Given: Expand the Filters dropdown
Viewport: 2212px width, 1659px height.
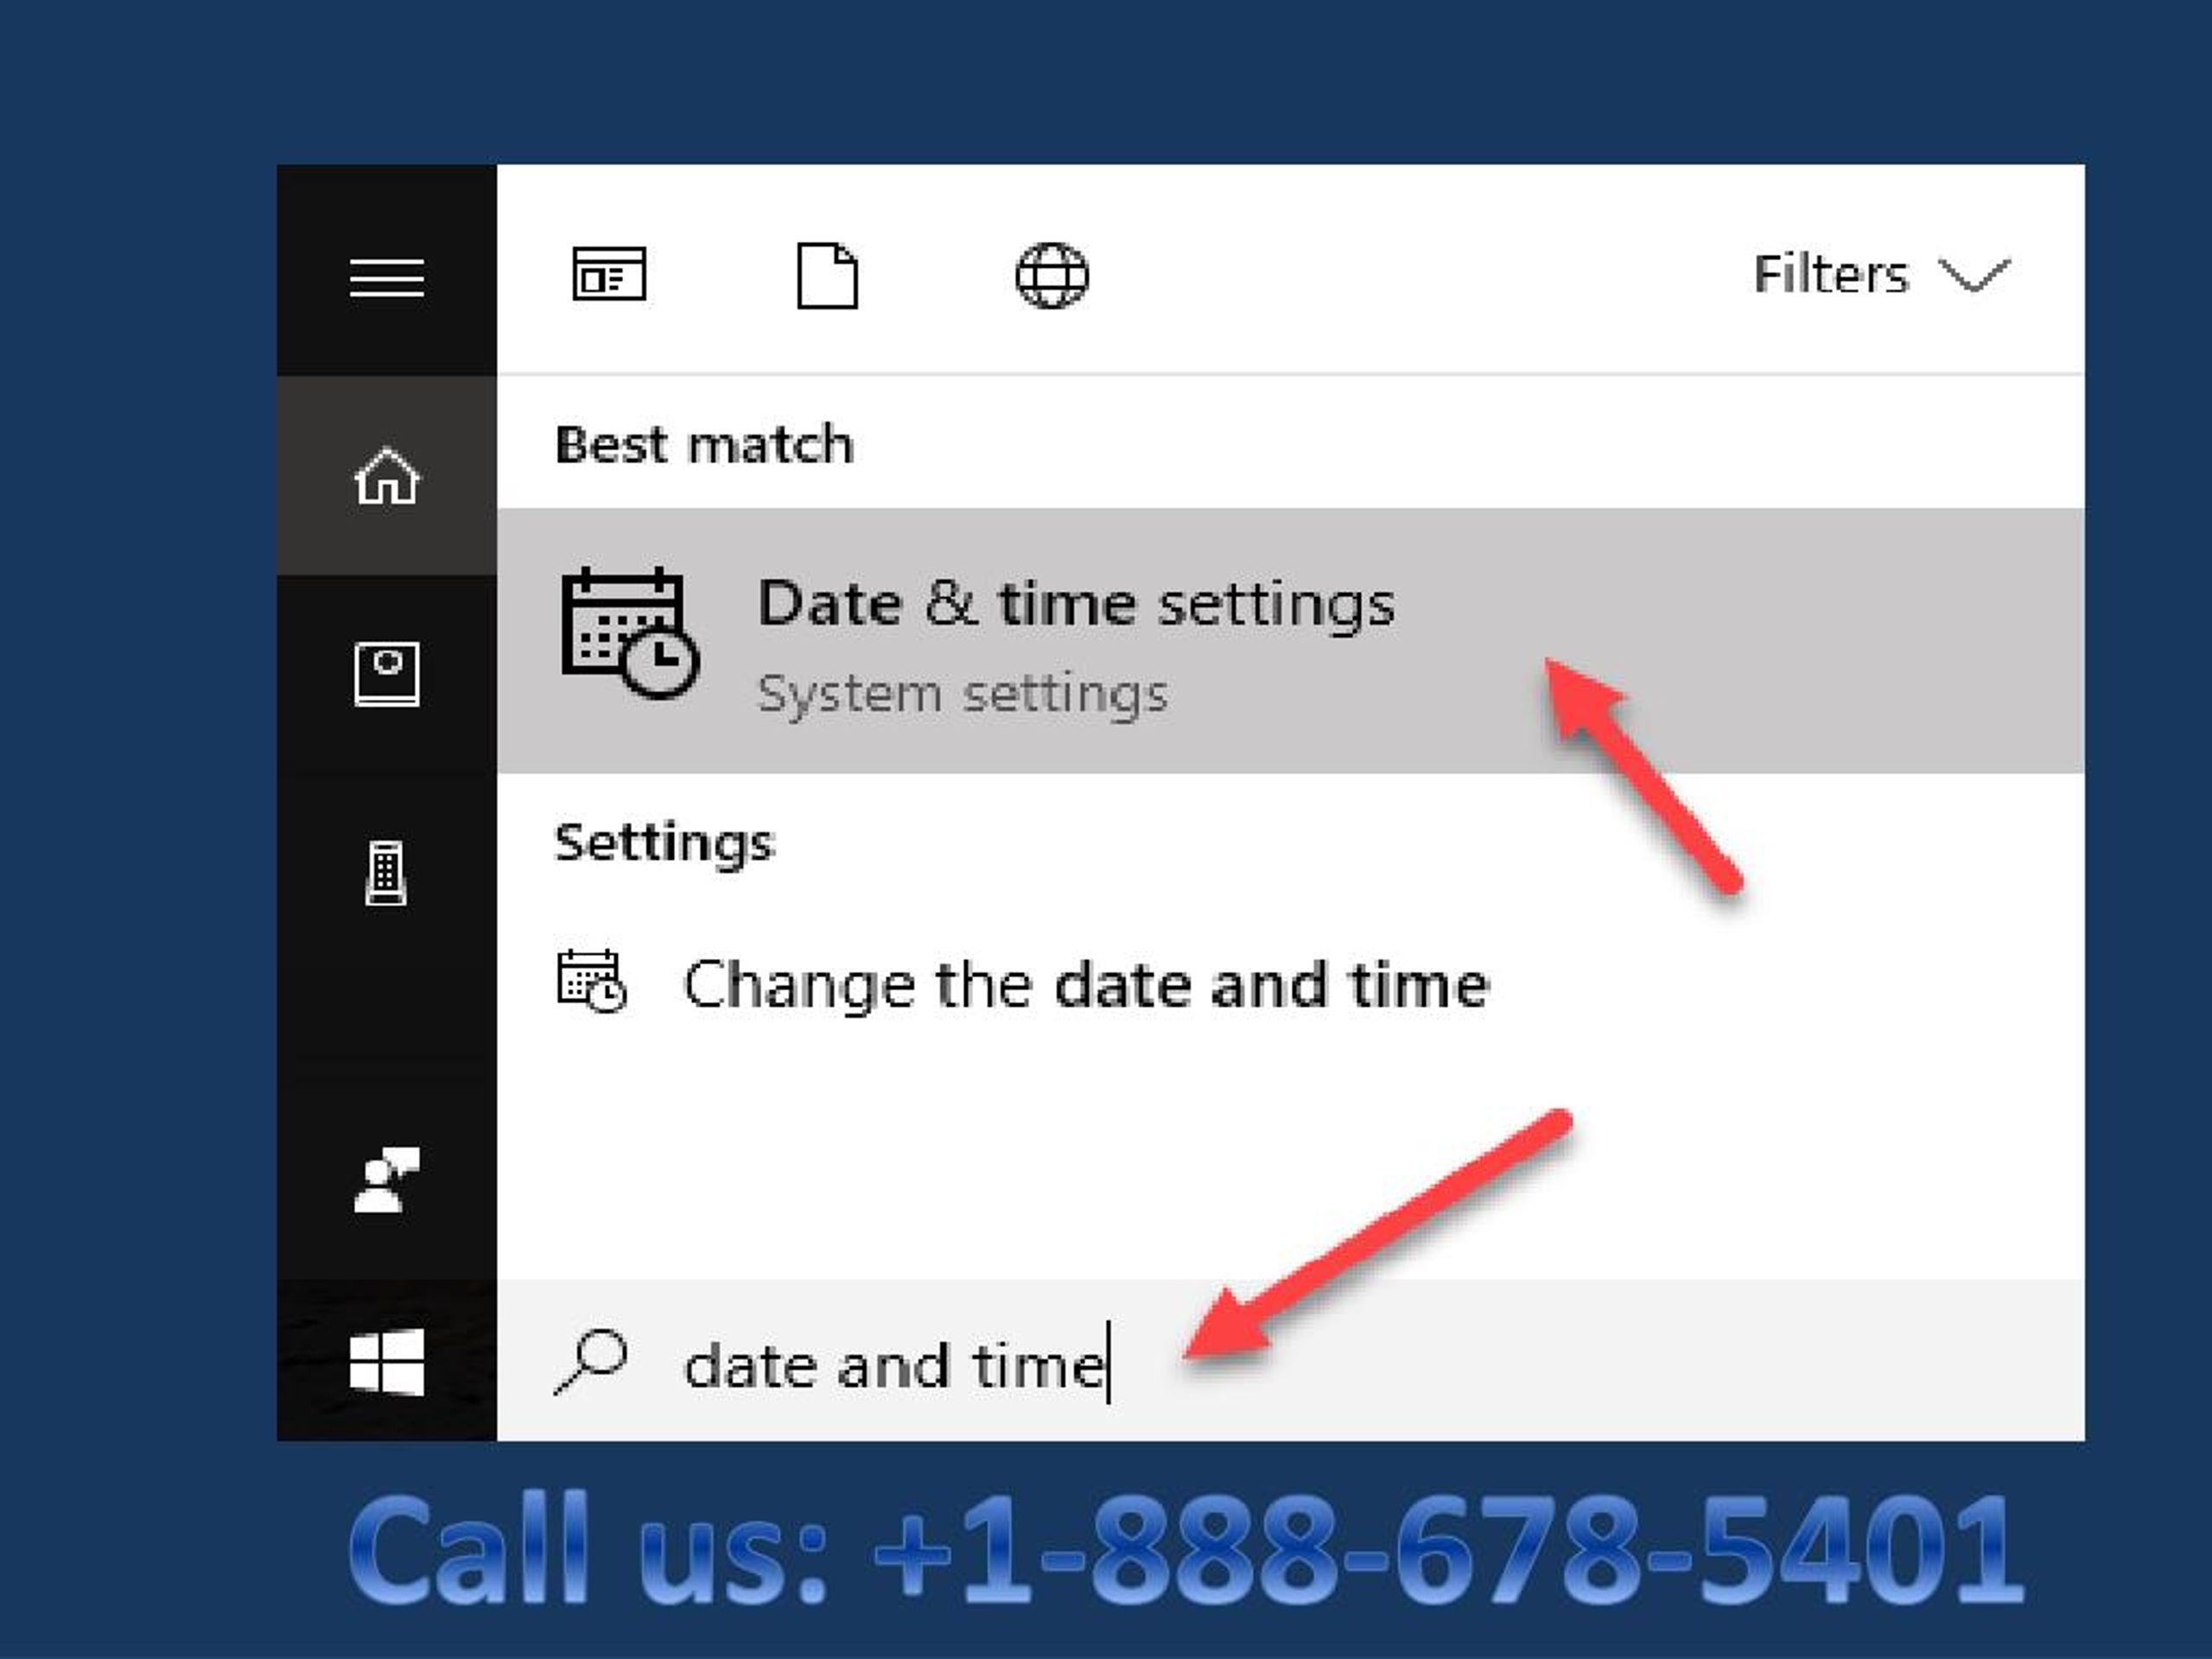Looking at the screenshot, I should [x=1881, y=274].
